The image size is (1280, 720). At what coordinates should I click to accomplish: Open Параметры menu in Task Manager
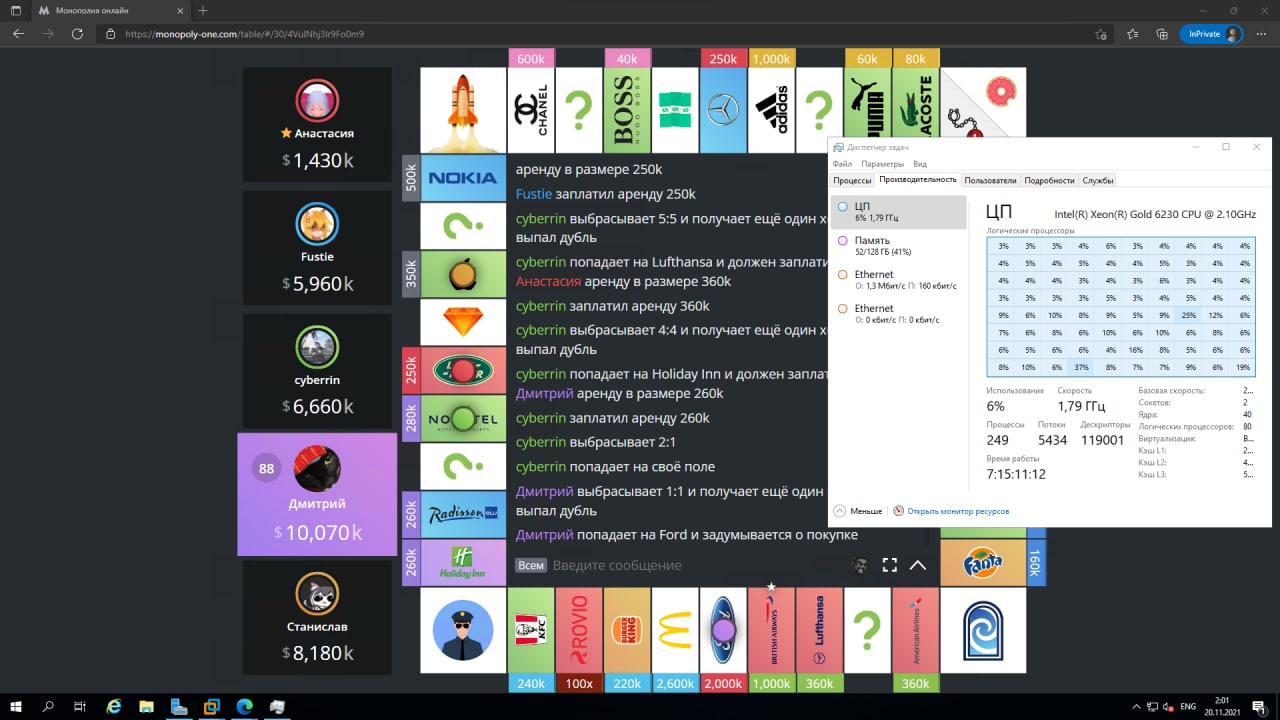[883, 164]
